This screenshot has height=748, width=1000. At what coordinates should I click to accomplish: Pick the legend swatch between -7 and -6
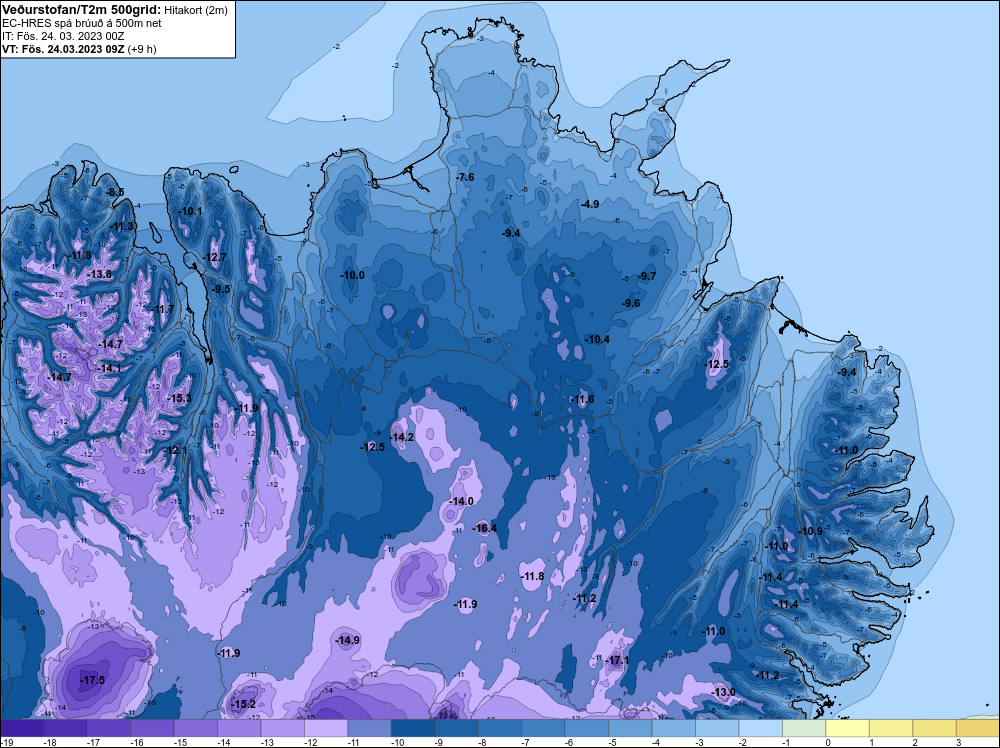[x=543, y=728]
